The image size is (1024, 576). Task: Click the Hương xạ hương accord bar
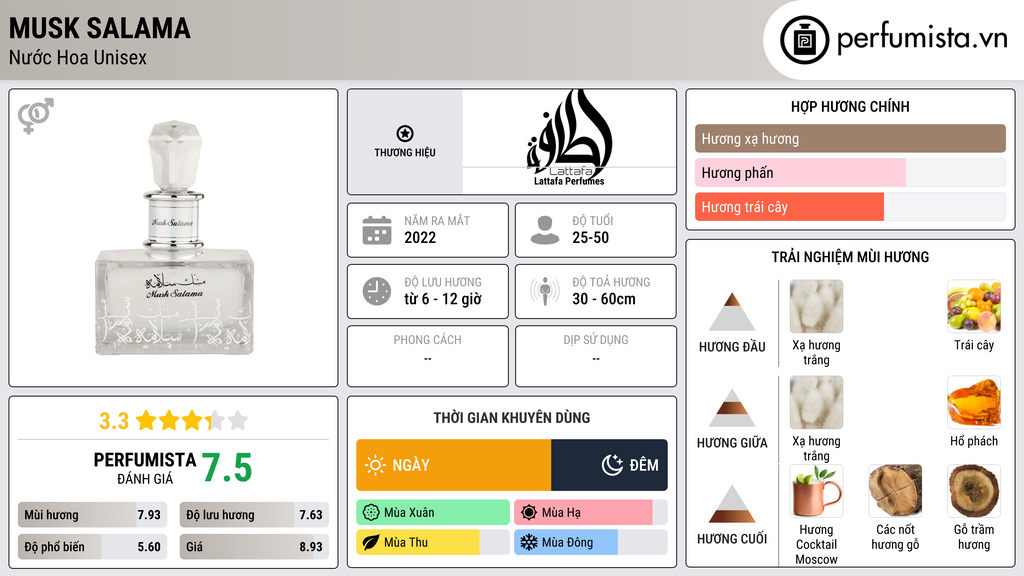tap(849, 139)
